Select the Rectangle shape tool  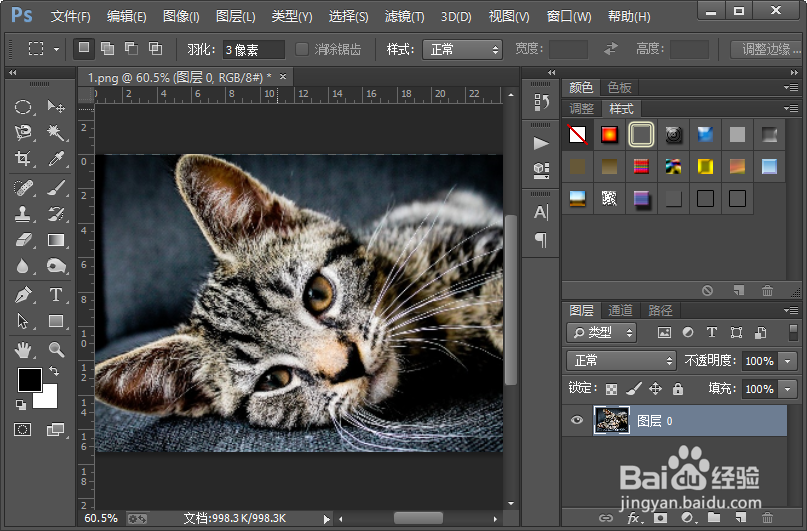(x=56, y=321)
